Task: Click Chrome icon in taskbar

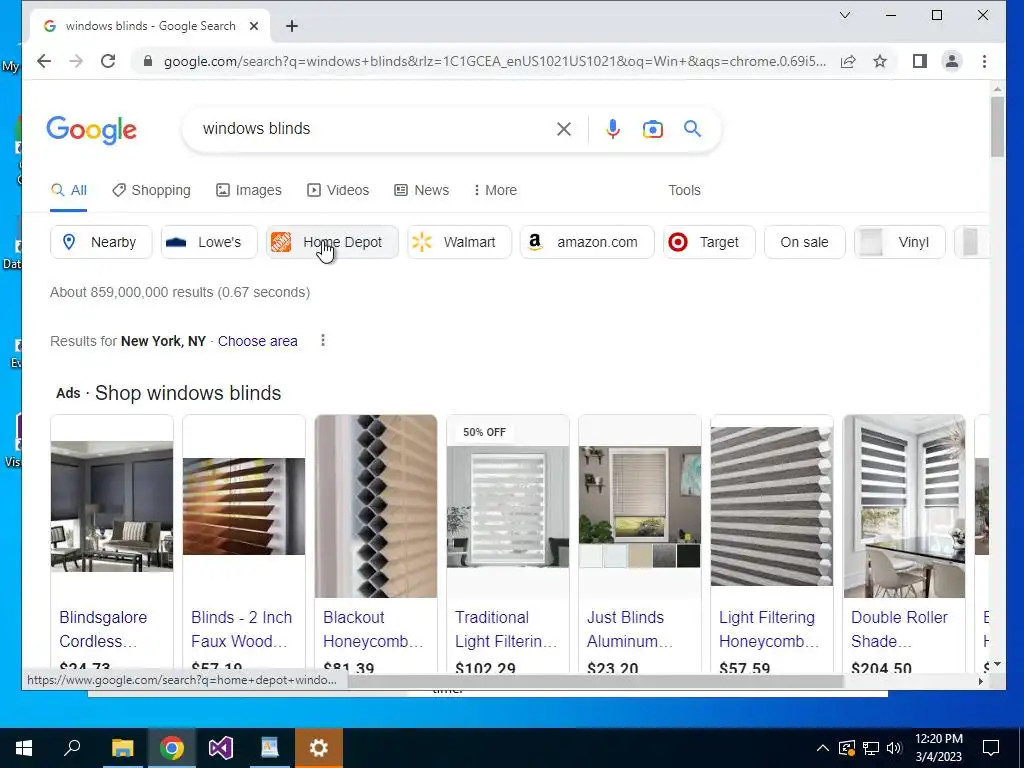Action: click(172, 748)
